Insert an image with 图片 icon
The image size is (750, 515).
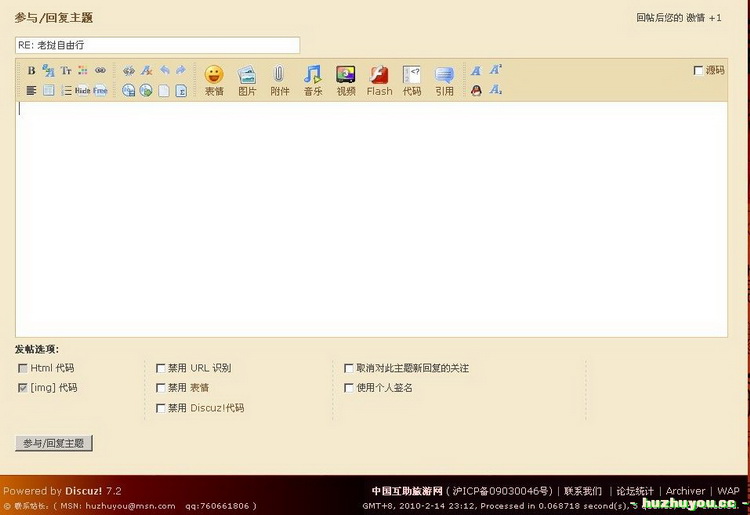[x=247, y=80]
